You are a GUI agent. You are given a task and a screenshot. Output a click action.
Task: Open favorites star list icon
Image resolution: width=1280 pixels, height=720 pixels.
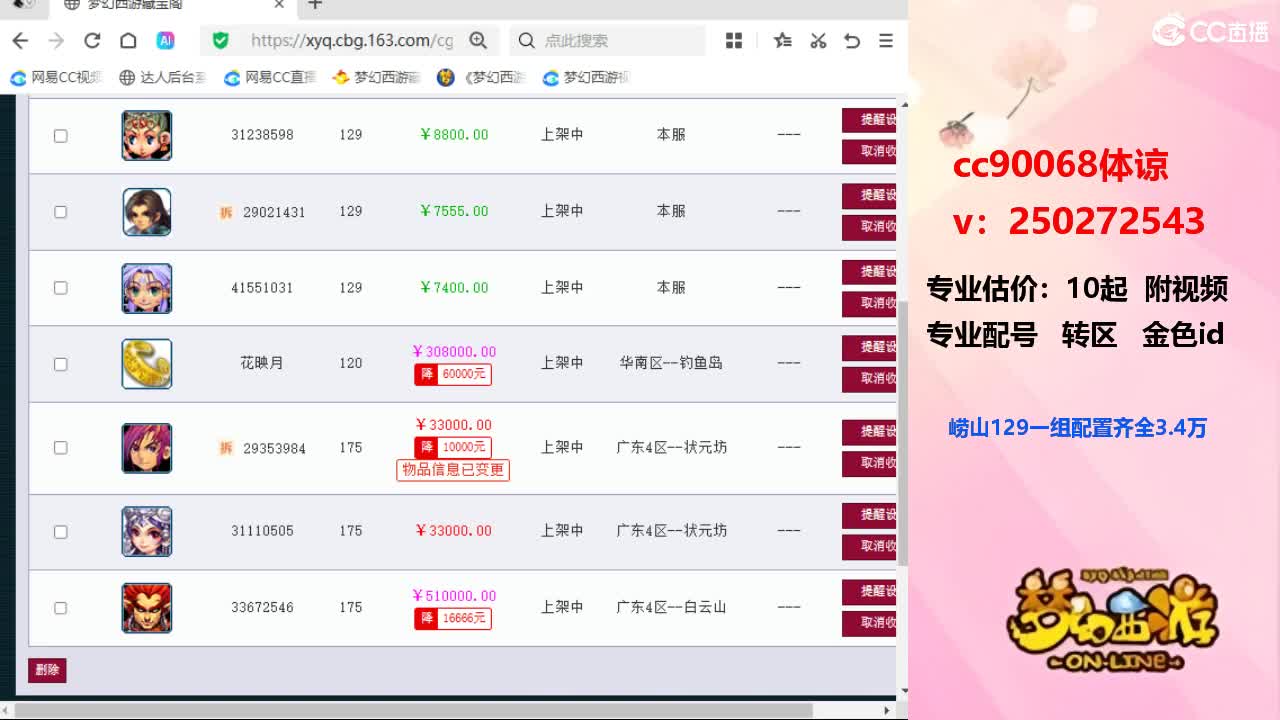tap(782, 41)
